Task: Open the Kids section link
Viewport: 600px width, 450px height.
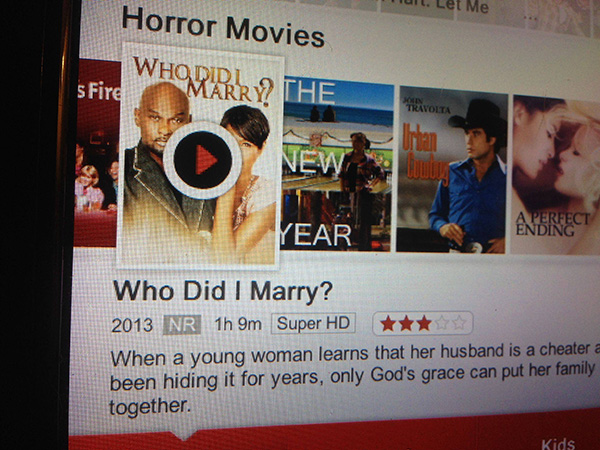Action: click(558, 444)
